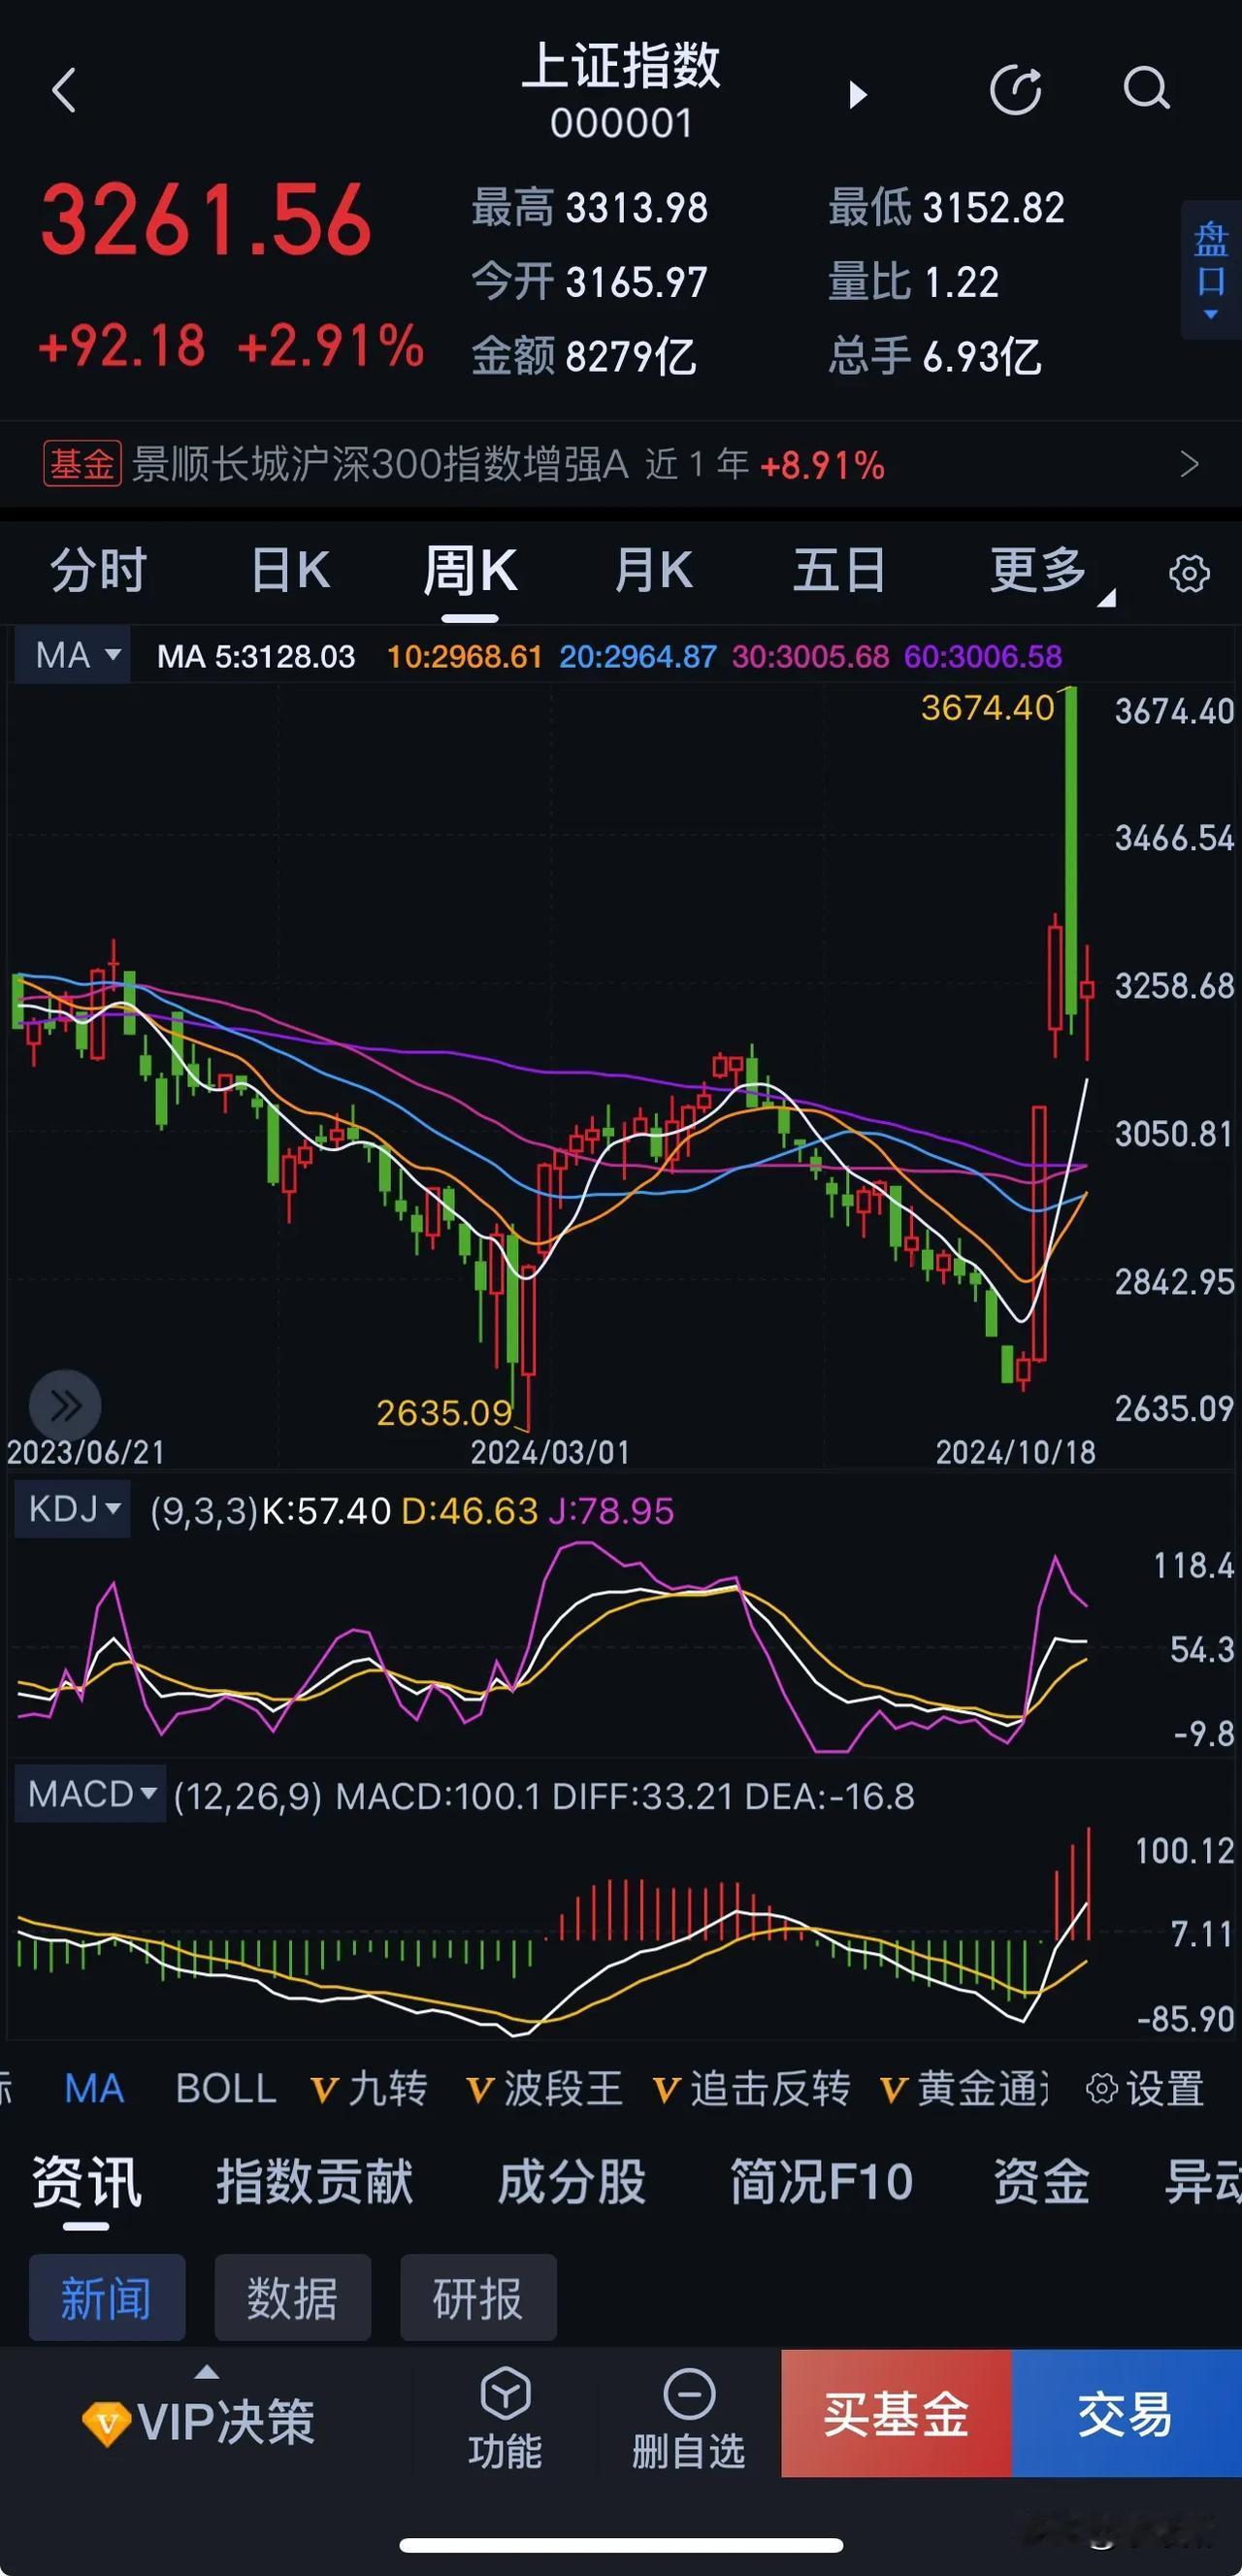Open the 成分股 tab
Screen dimensions: 1242x2576
[x=571, y=2182]
